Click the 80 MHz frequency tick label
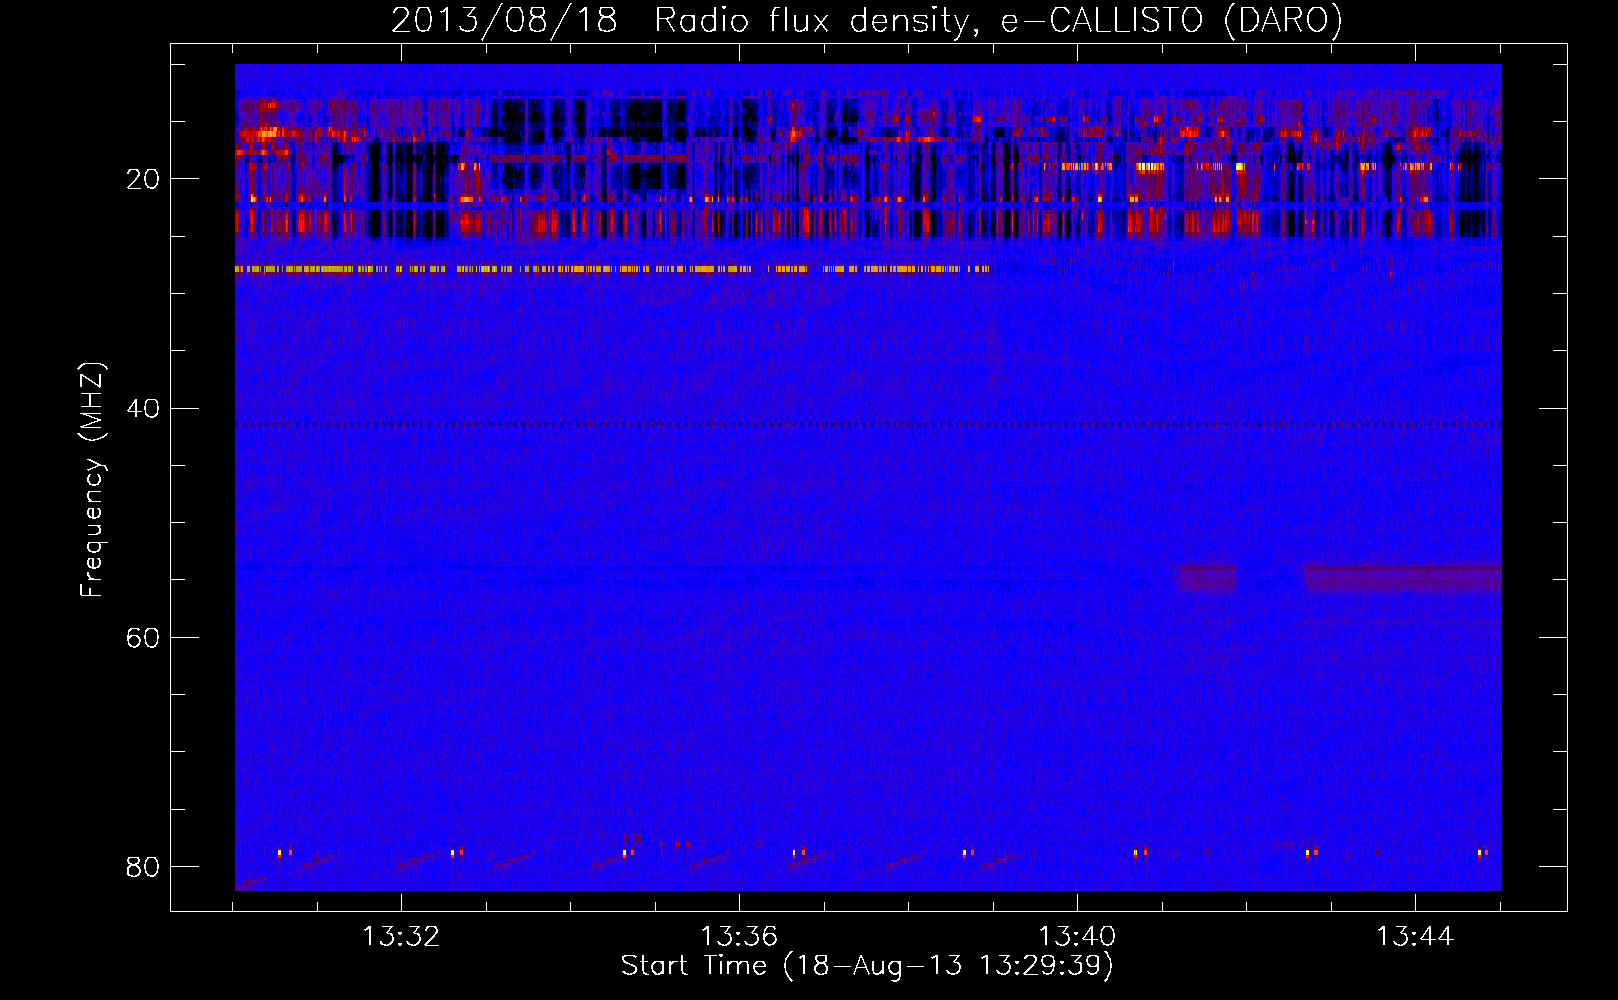The height and width of the screenshot is (1000, 1618). [143, 866]
